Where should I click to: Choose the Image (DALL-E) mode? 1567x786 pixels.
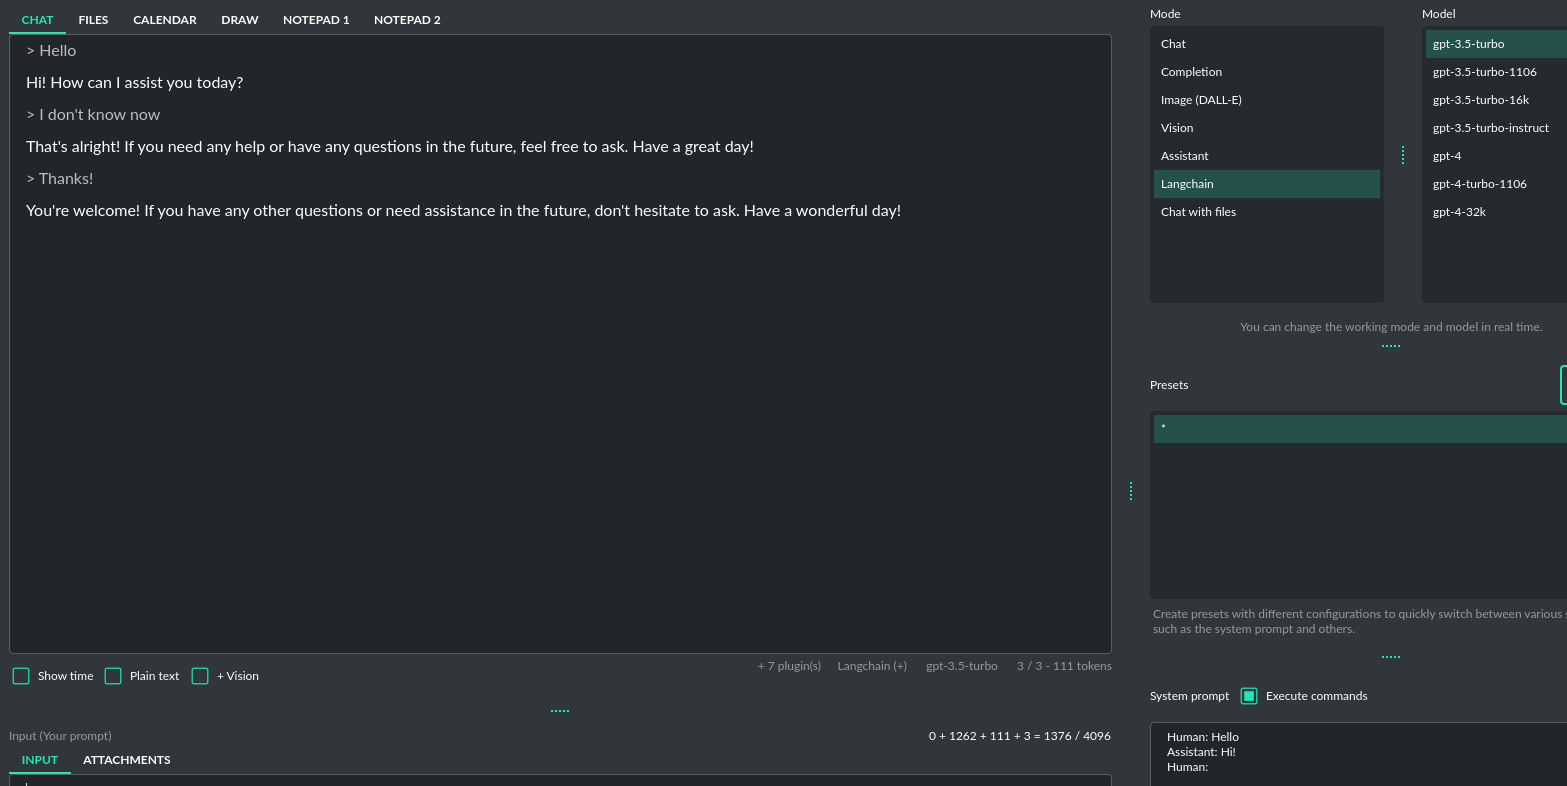click(x=1201, y=100)
